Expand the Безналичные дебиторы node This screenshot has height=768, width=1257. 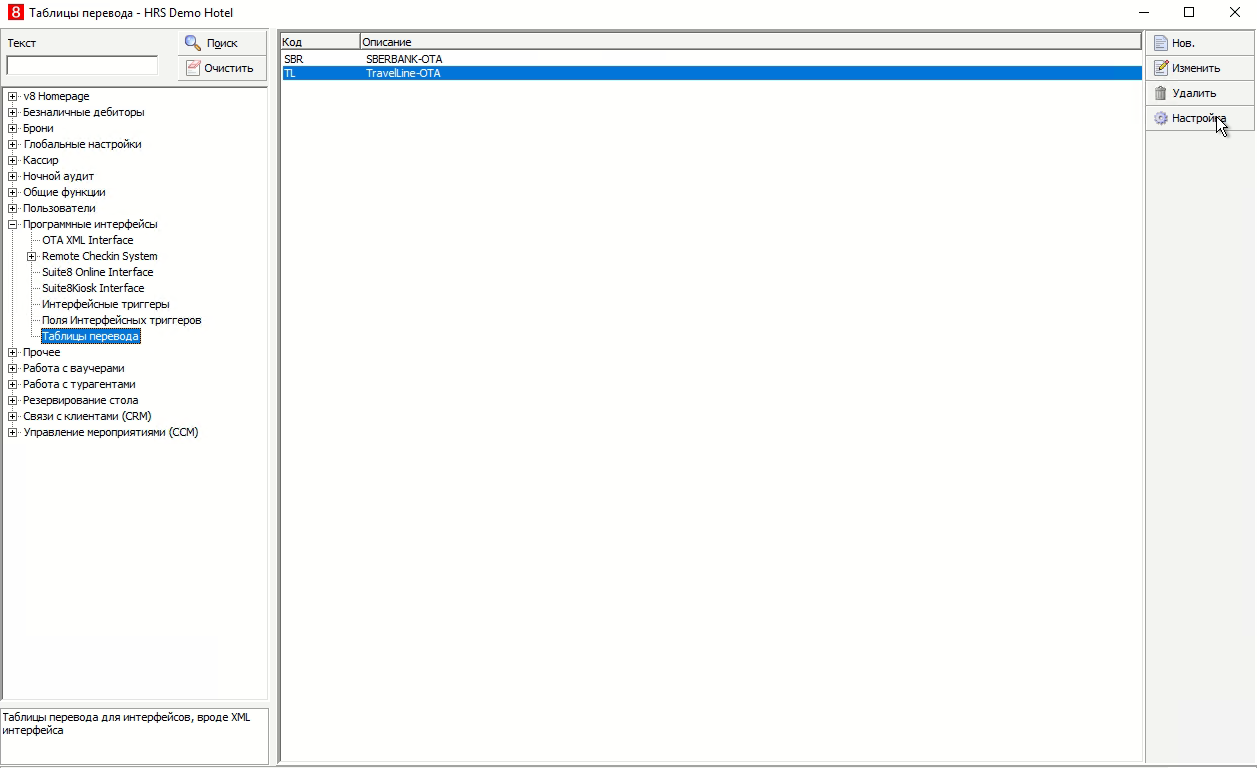point(13,112)
